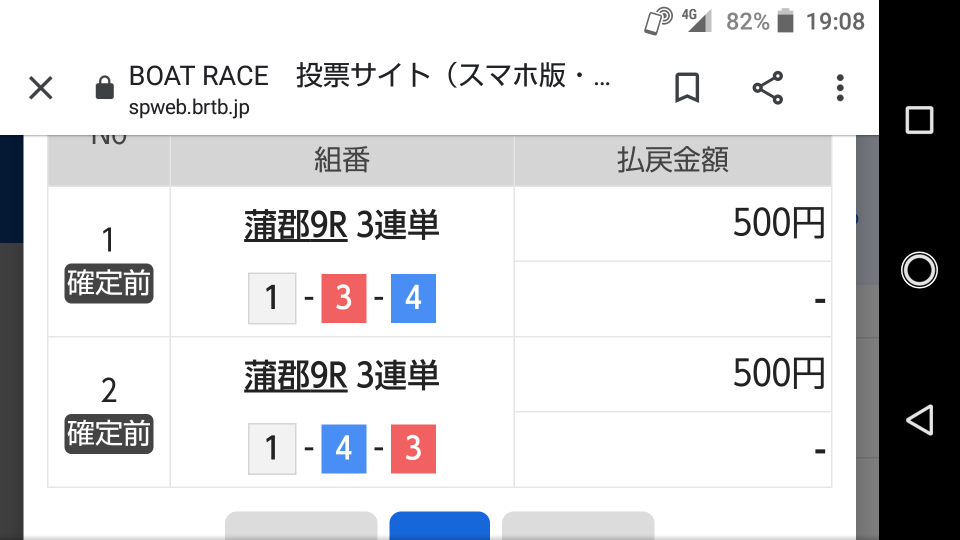Click blue number 4 box in second combination
Viewport: 960px width, 540px height.
coord(344,449)
